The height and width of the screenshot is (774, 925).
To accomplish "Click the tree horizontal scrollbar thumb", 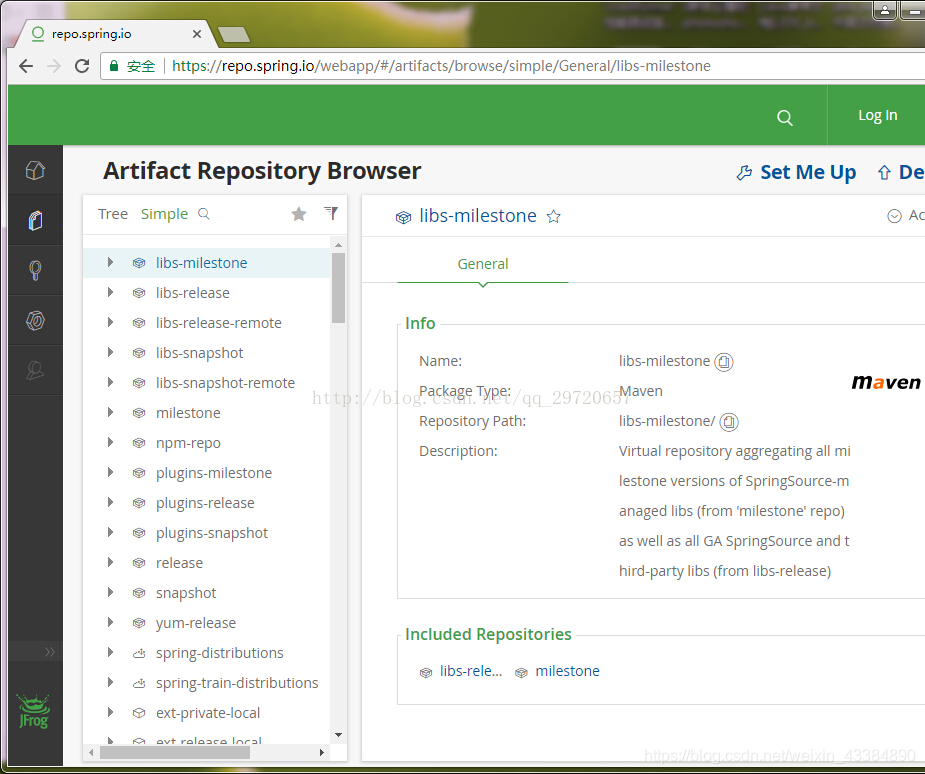I will coord(175,753).
